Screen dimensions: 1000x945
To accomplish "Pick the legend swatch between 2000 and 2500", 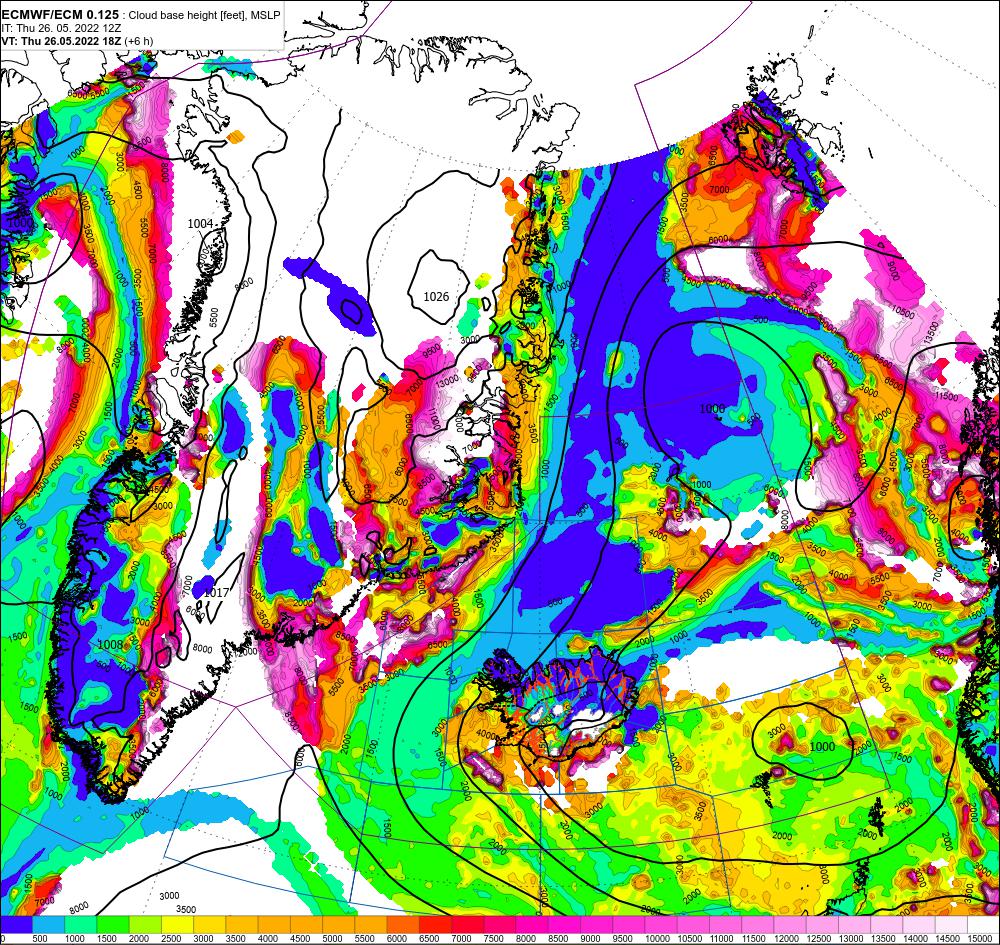I will click(145, 926).
